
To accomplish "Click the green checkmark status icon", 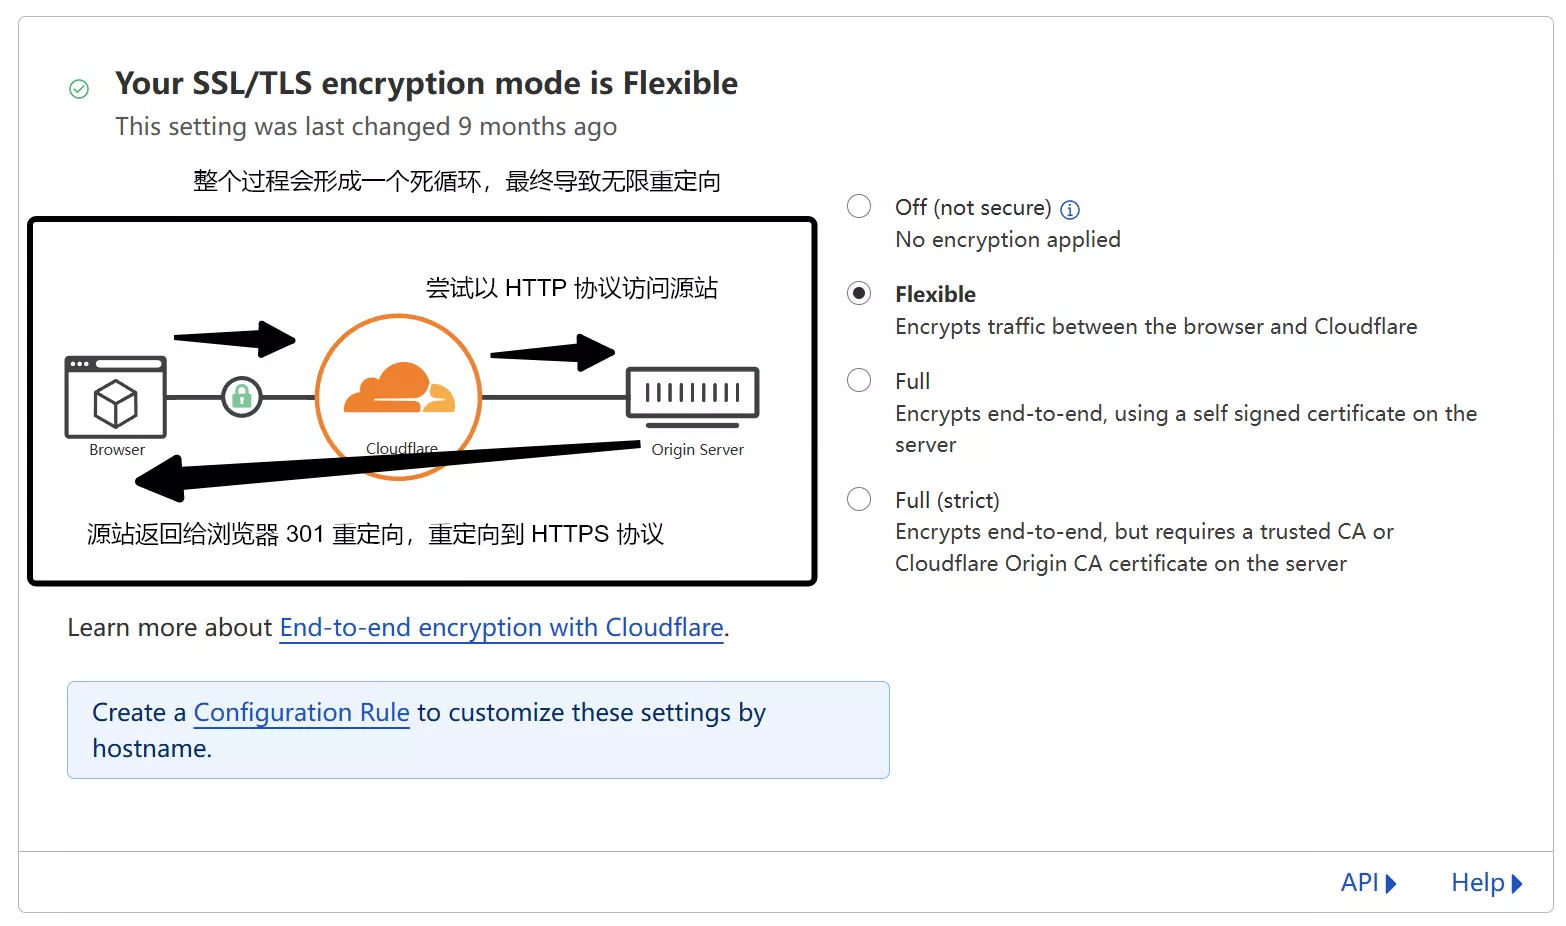I will [79, 89].
